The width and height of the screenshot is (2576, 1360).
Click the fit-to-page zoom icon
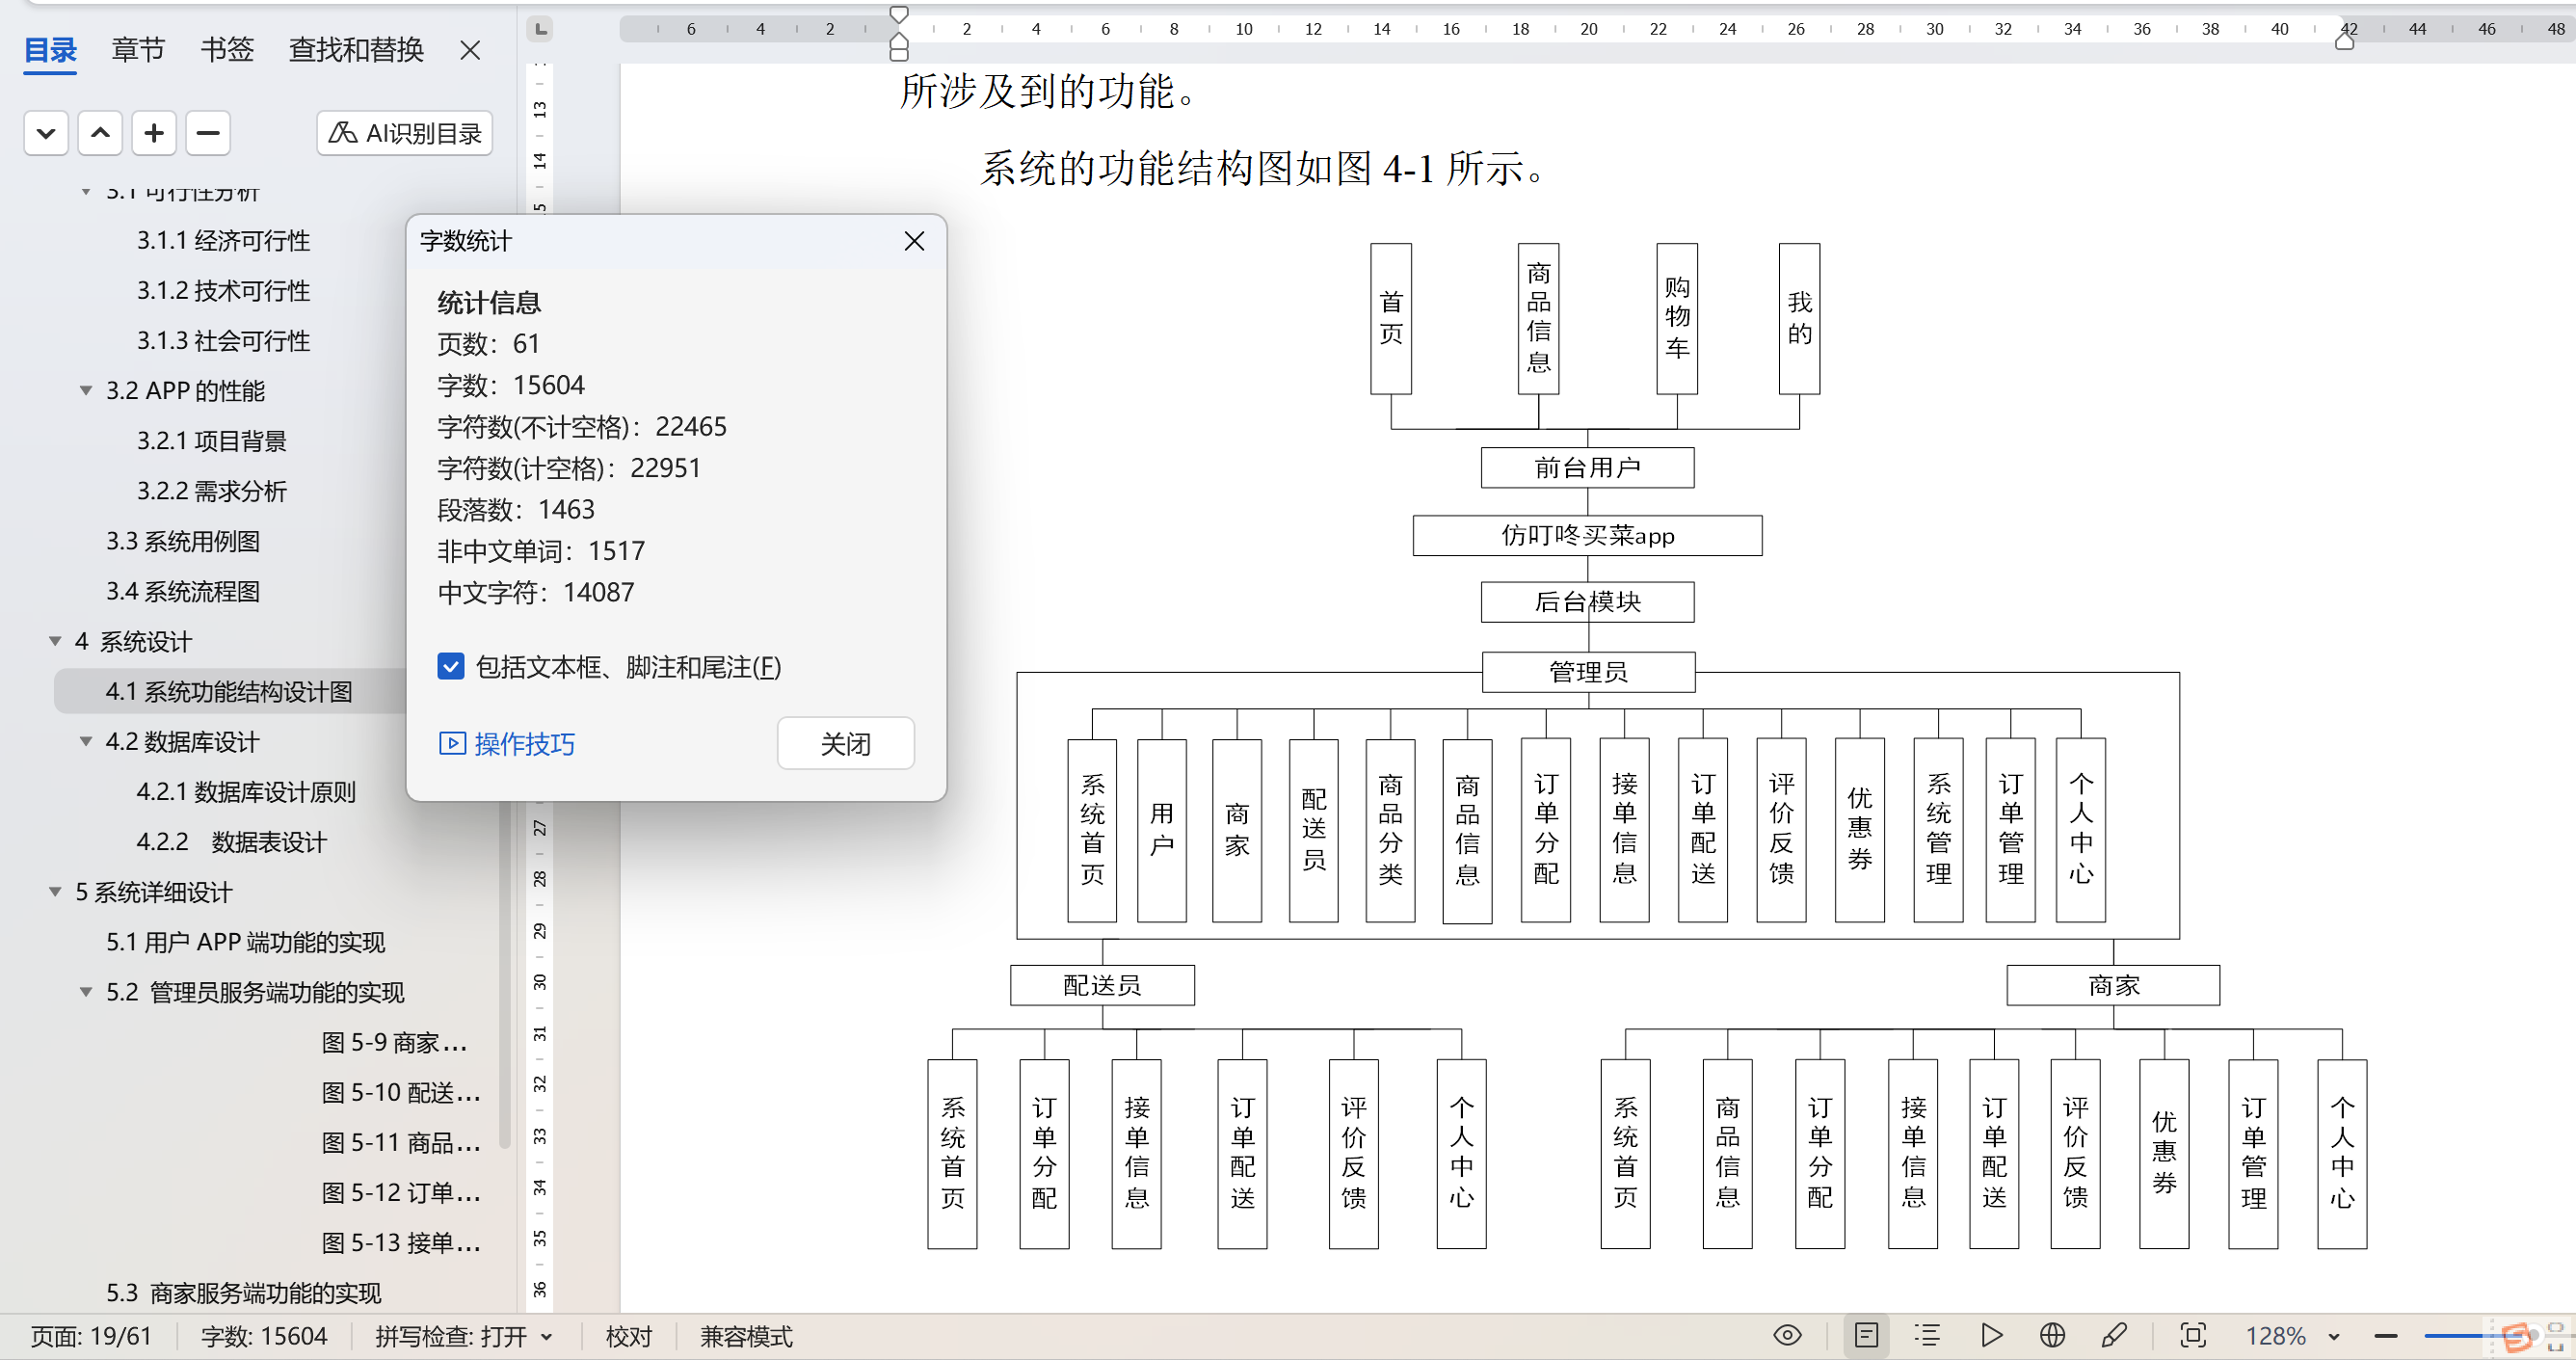point(2193,1335)
